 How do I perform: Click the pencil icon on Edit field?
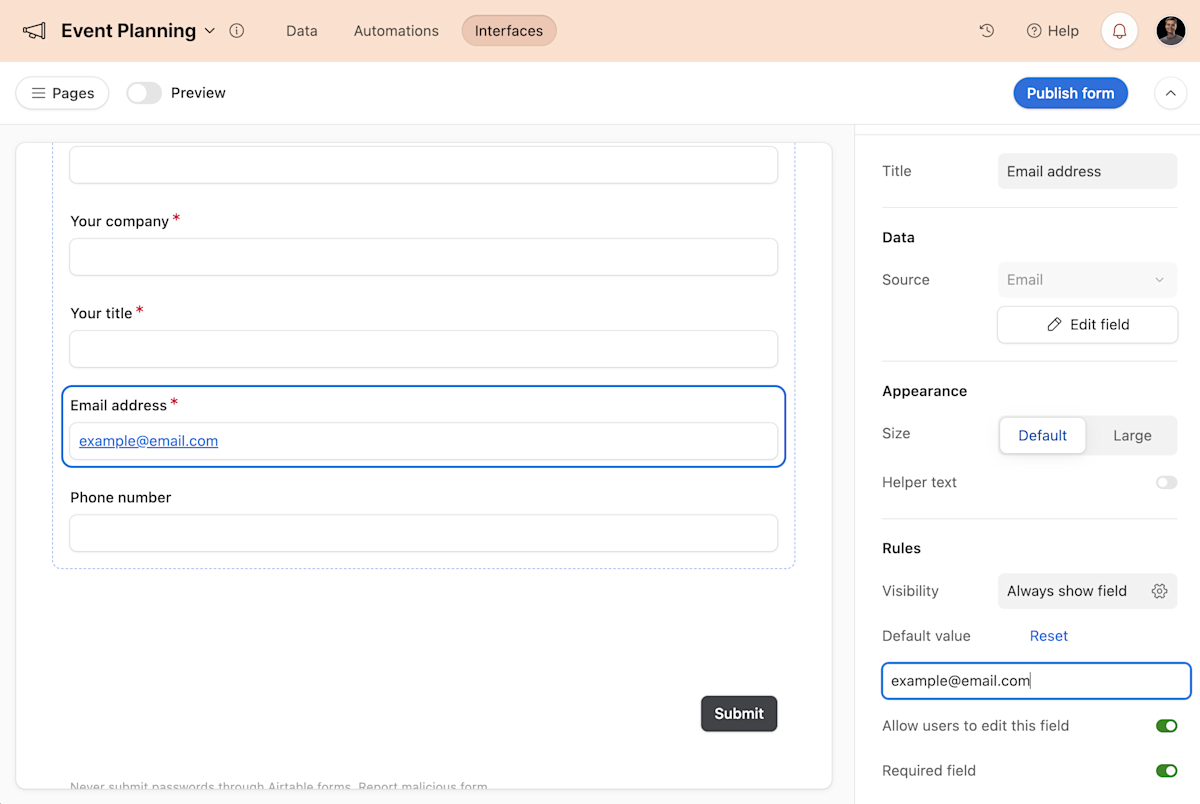pos(1054,324)
